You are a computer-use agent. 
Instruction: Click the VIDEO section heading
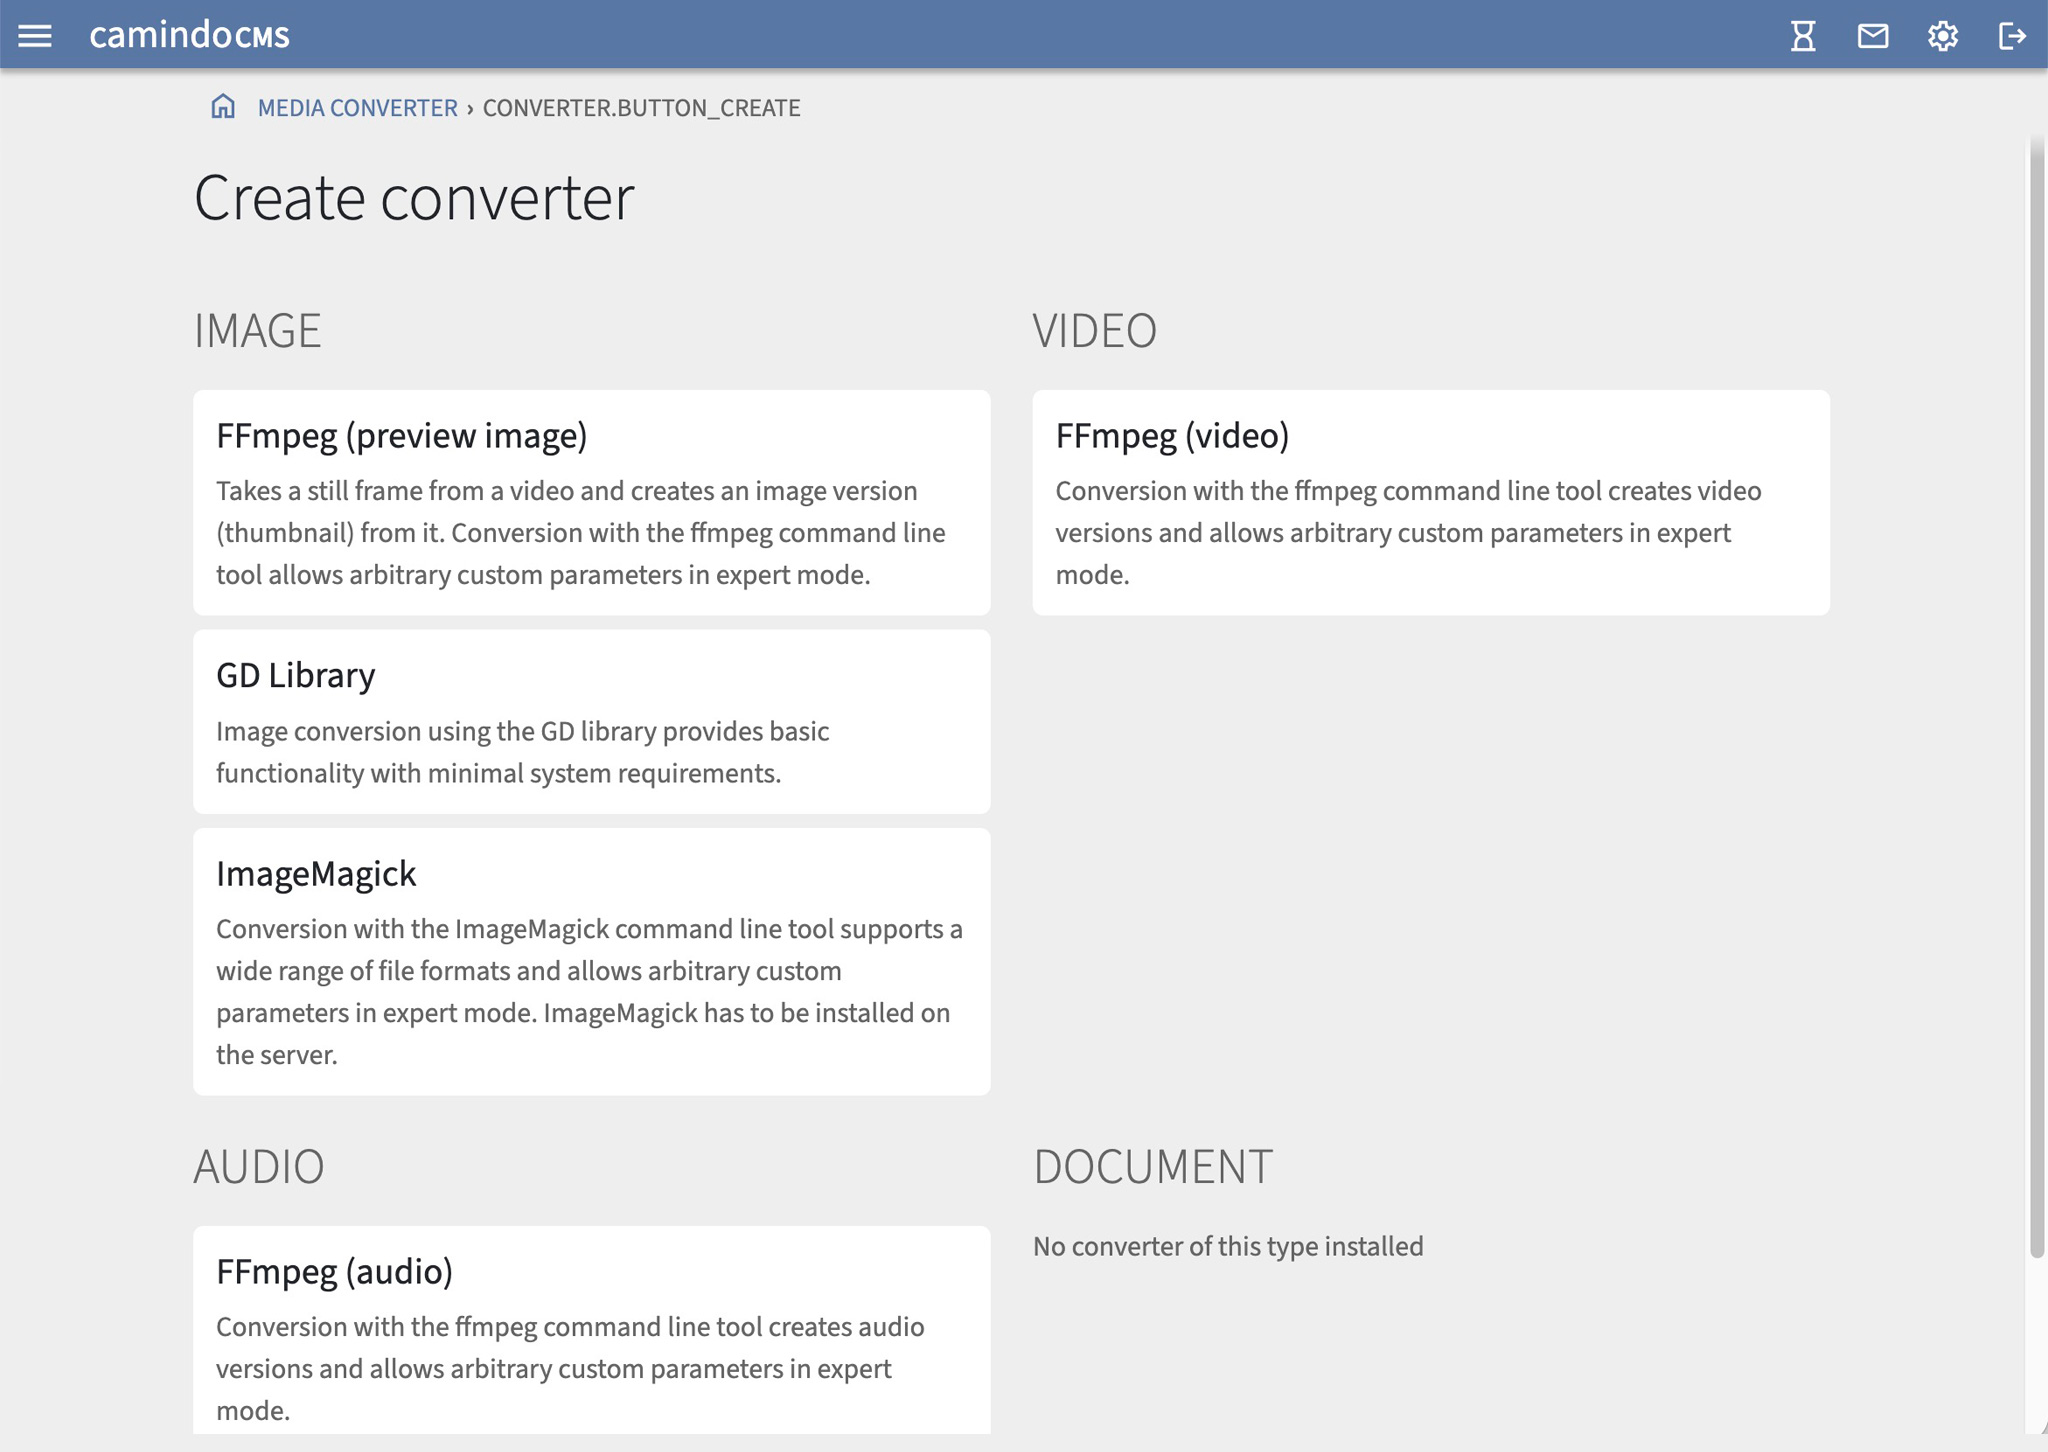[1095, 330]
